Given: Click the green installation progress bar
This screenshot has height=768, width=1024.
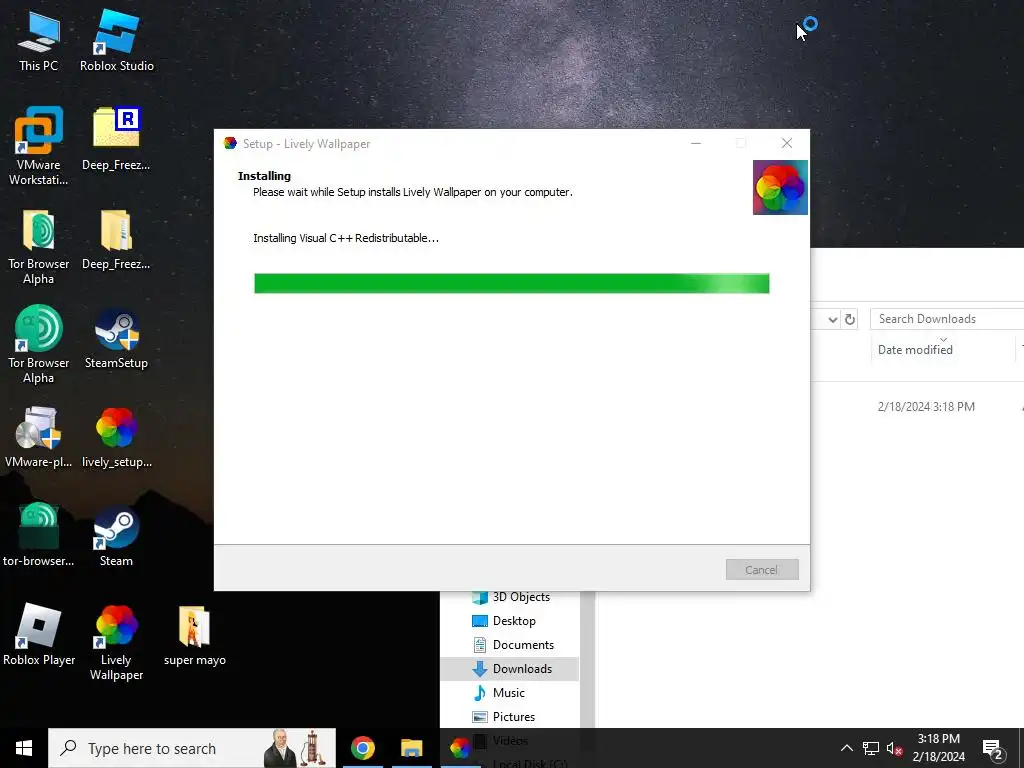Looking at the screenshot, I should click(511, 283).
